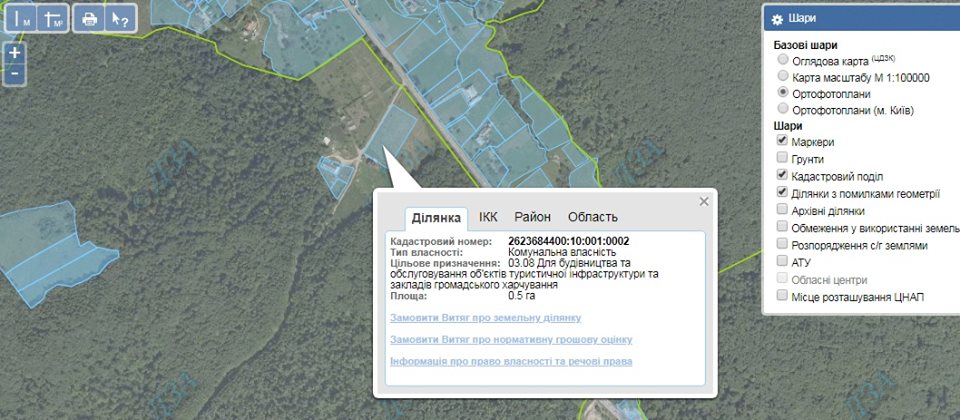
Task: Select Оглядова карта base layer
Action: coord(782,60)
